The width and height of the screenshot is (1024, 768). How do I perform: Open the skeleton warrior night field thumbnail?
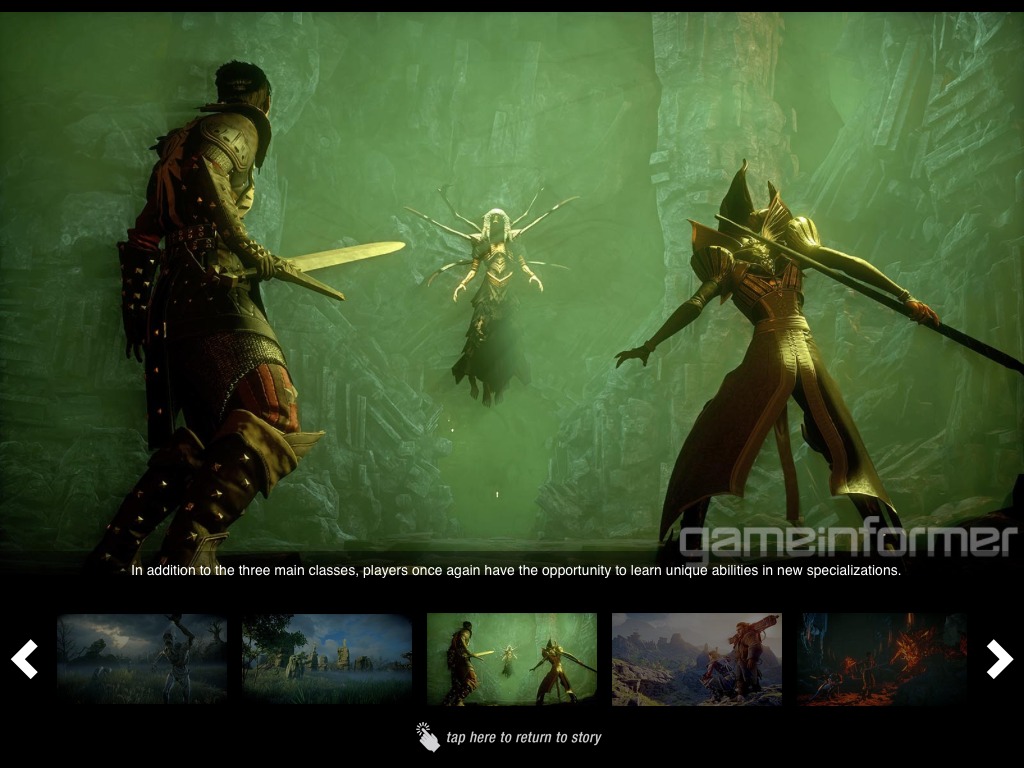coord(142,659)
